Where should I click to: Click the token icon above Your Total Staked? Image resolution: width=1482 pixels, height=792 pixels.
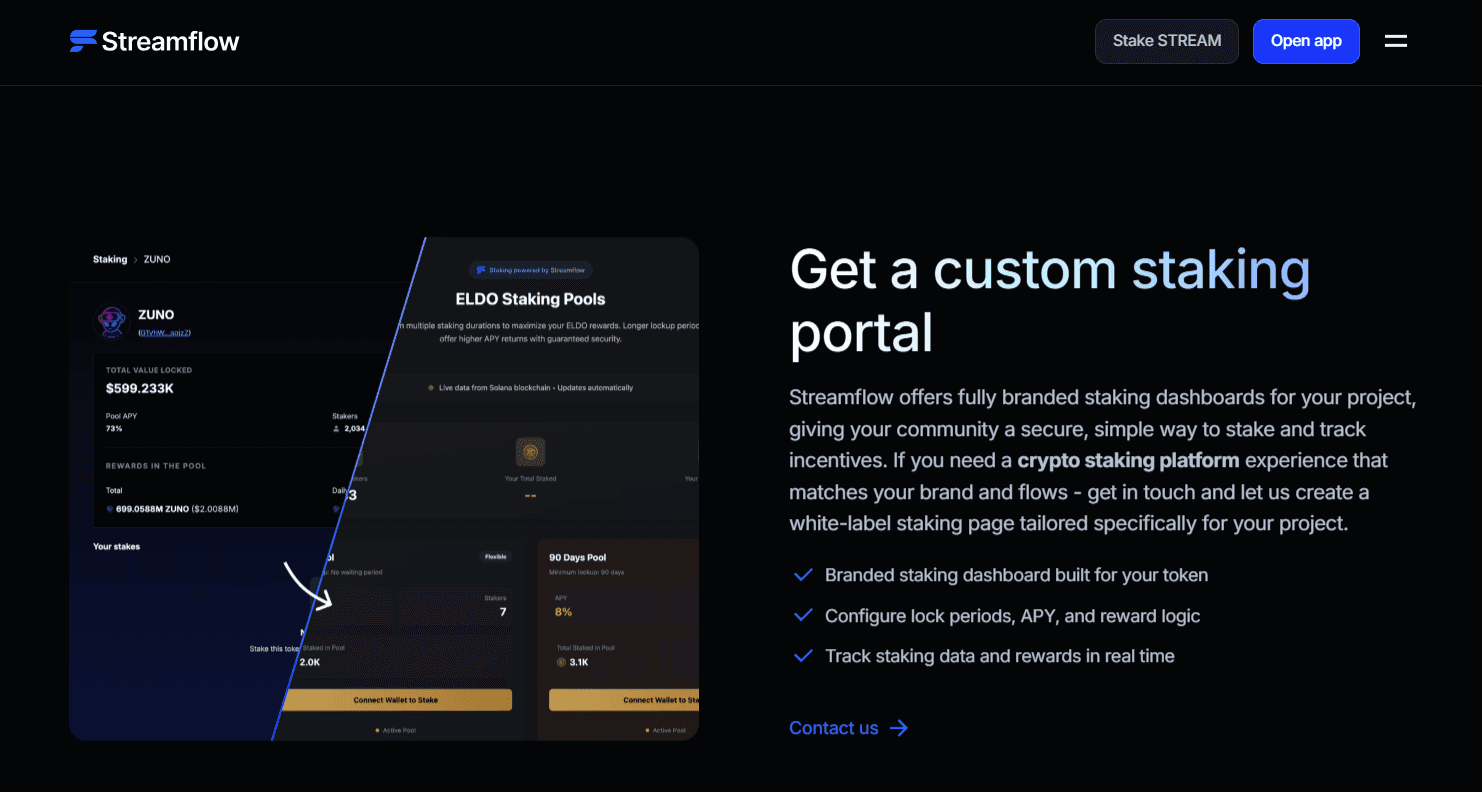tap(530, 452)
